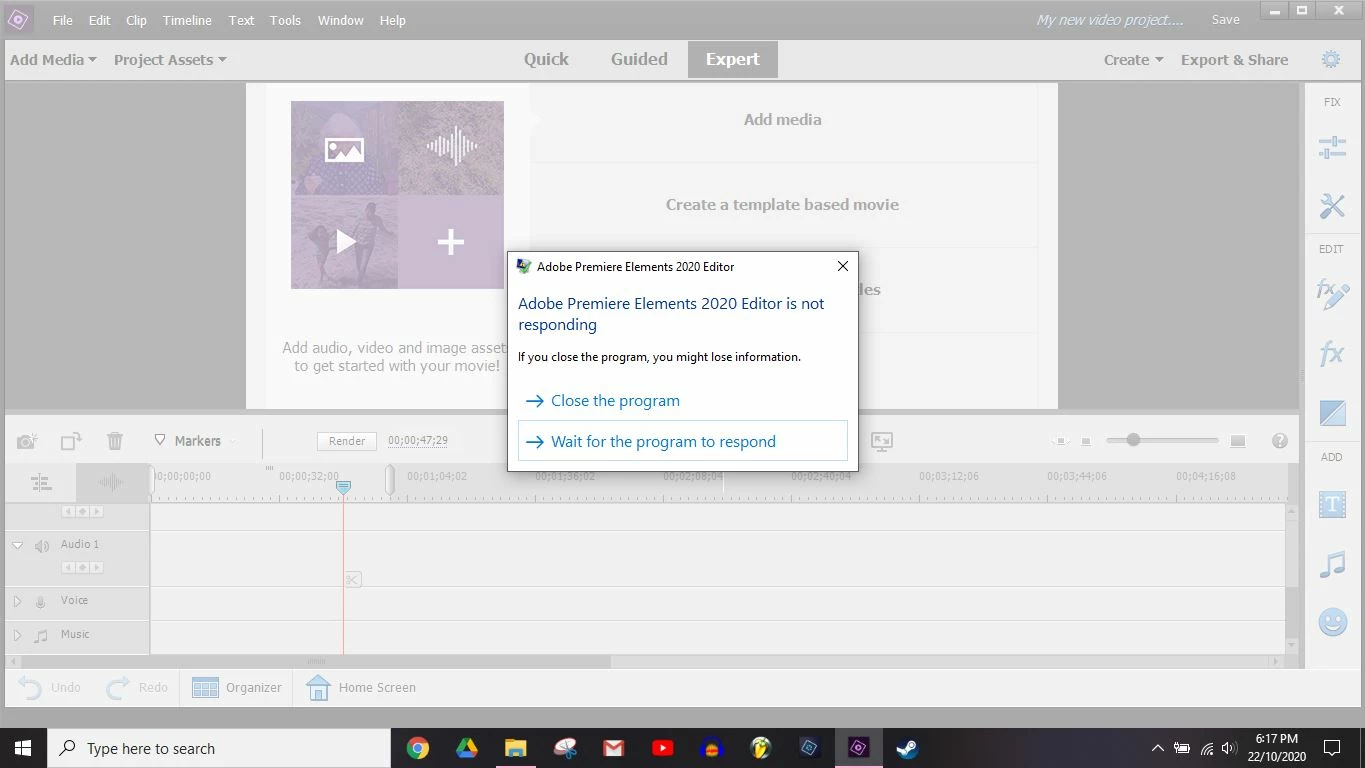
Task: Open the Graphics smiley icon
Action: pyautogui.click(x=1332, y=622)
